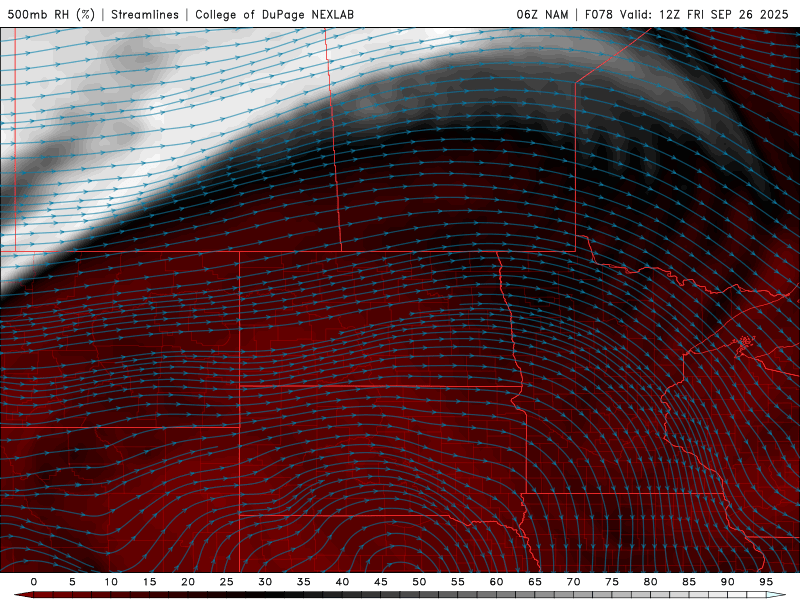Click the "0" label on the color scale
Screen dimensions: 800x600
(x=34, y=582)
